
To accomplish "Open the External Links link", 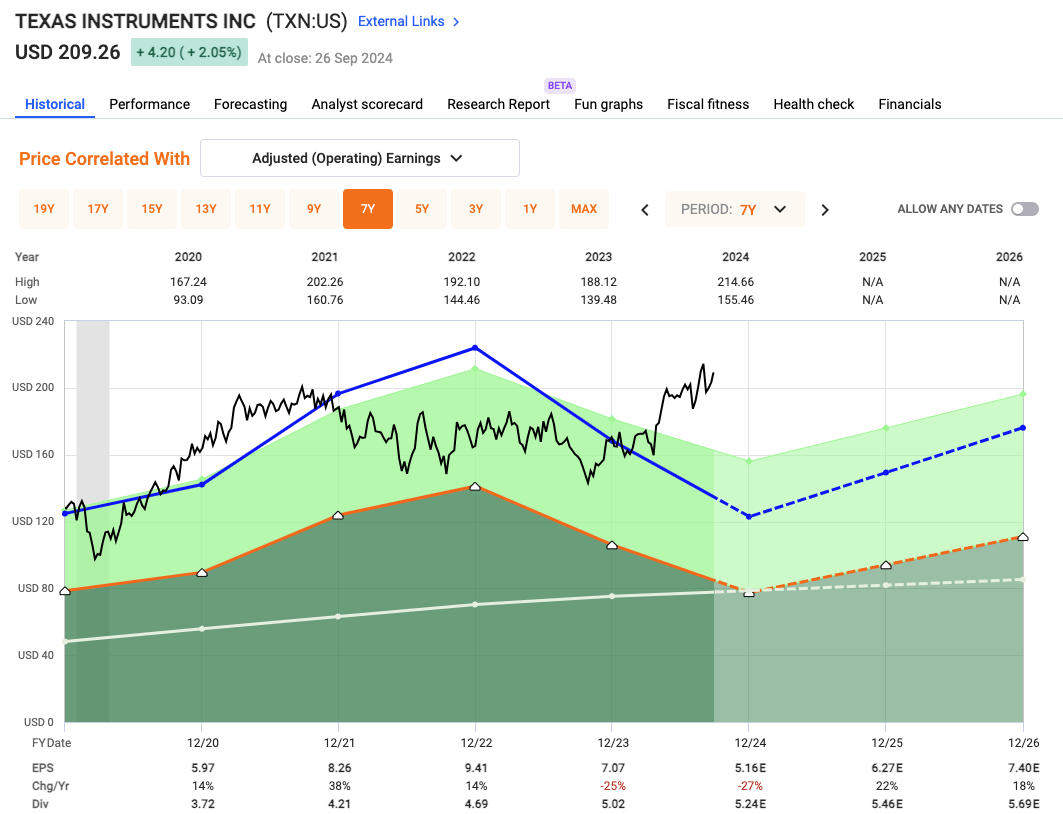I will click(400, 21).
